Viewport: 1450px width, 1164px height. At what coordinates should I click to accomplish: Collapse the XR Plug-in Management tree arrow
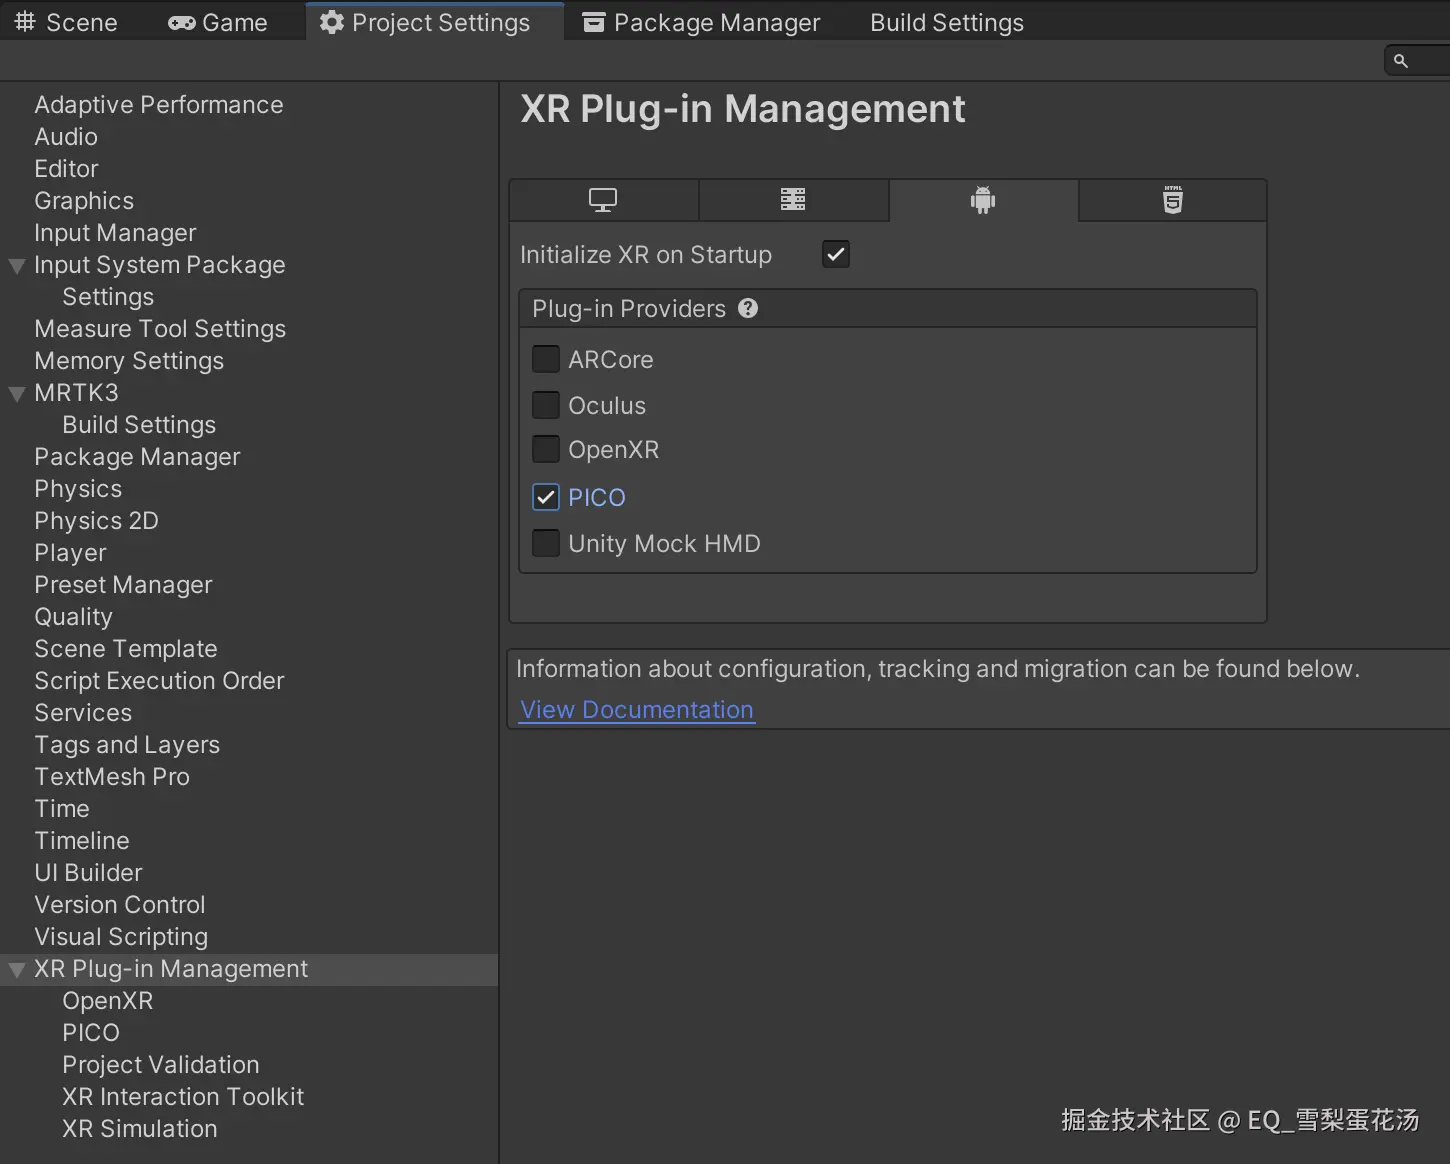[x=17, y=970]
